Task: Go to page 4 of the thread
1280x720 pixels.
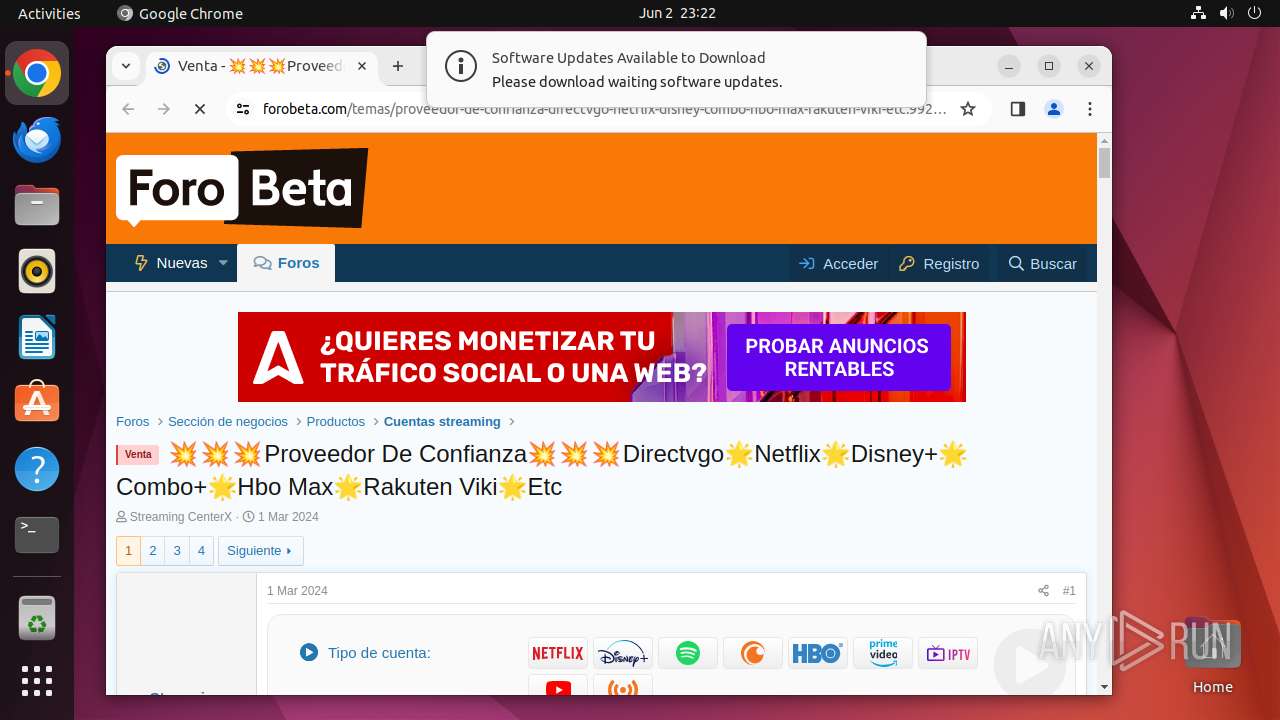Action: click(x=201, y=551)
